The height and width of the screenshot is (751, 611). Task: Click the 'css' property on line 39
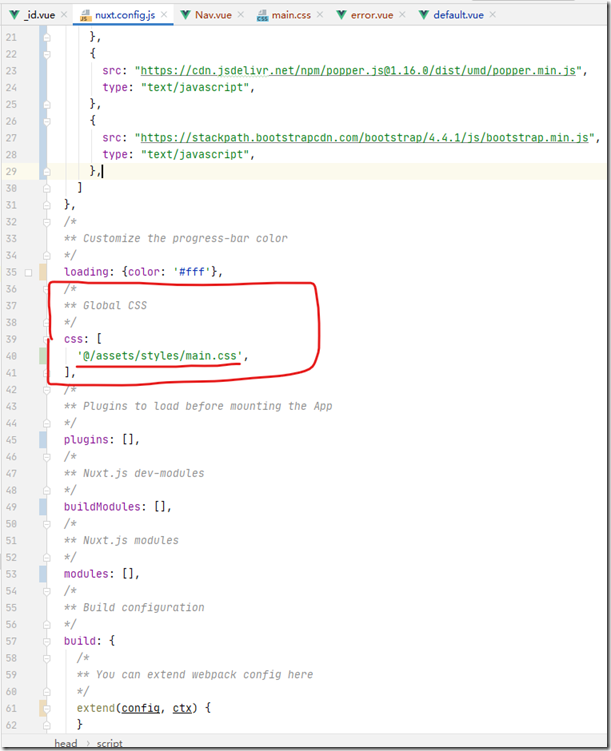[73, 339]
